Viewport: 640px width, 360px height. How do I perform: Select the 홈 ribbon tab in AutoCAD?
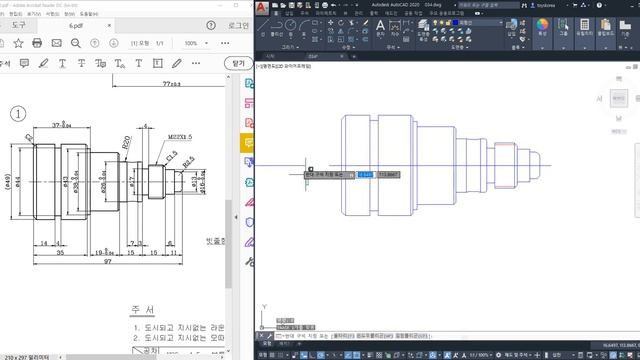275,13
